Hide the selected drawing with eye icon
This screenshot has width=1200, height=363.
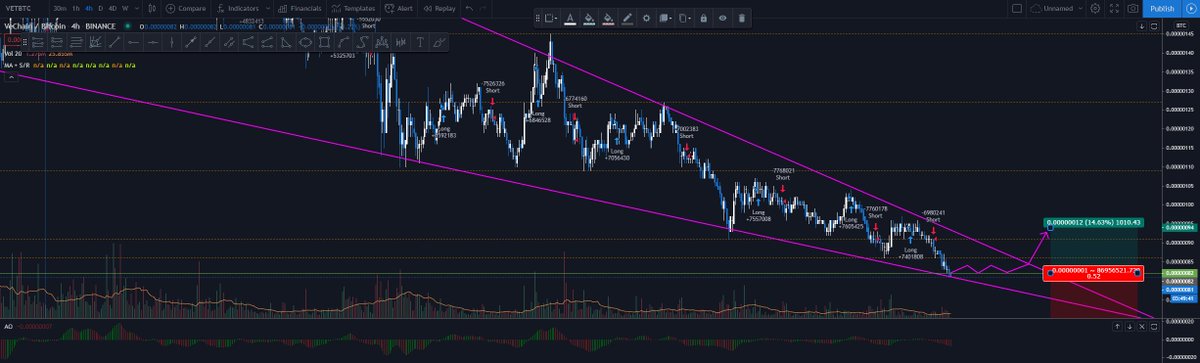pyautogui.click(x=723, y=18)
